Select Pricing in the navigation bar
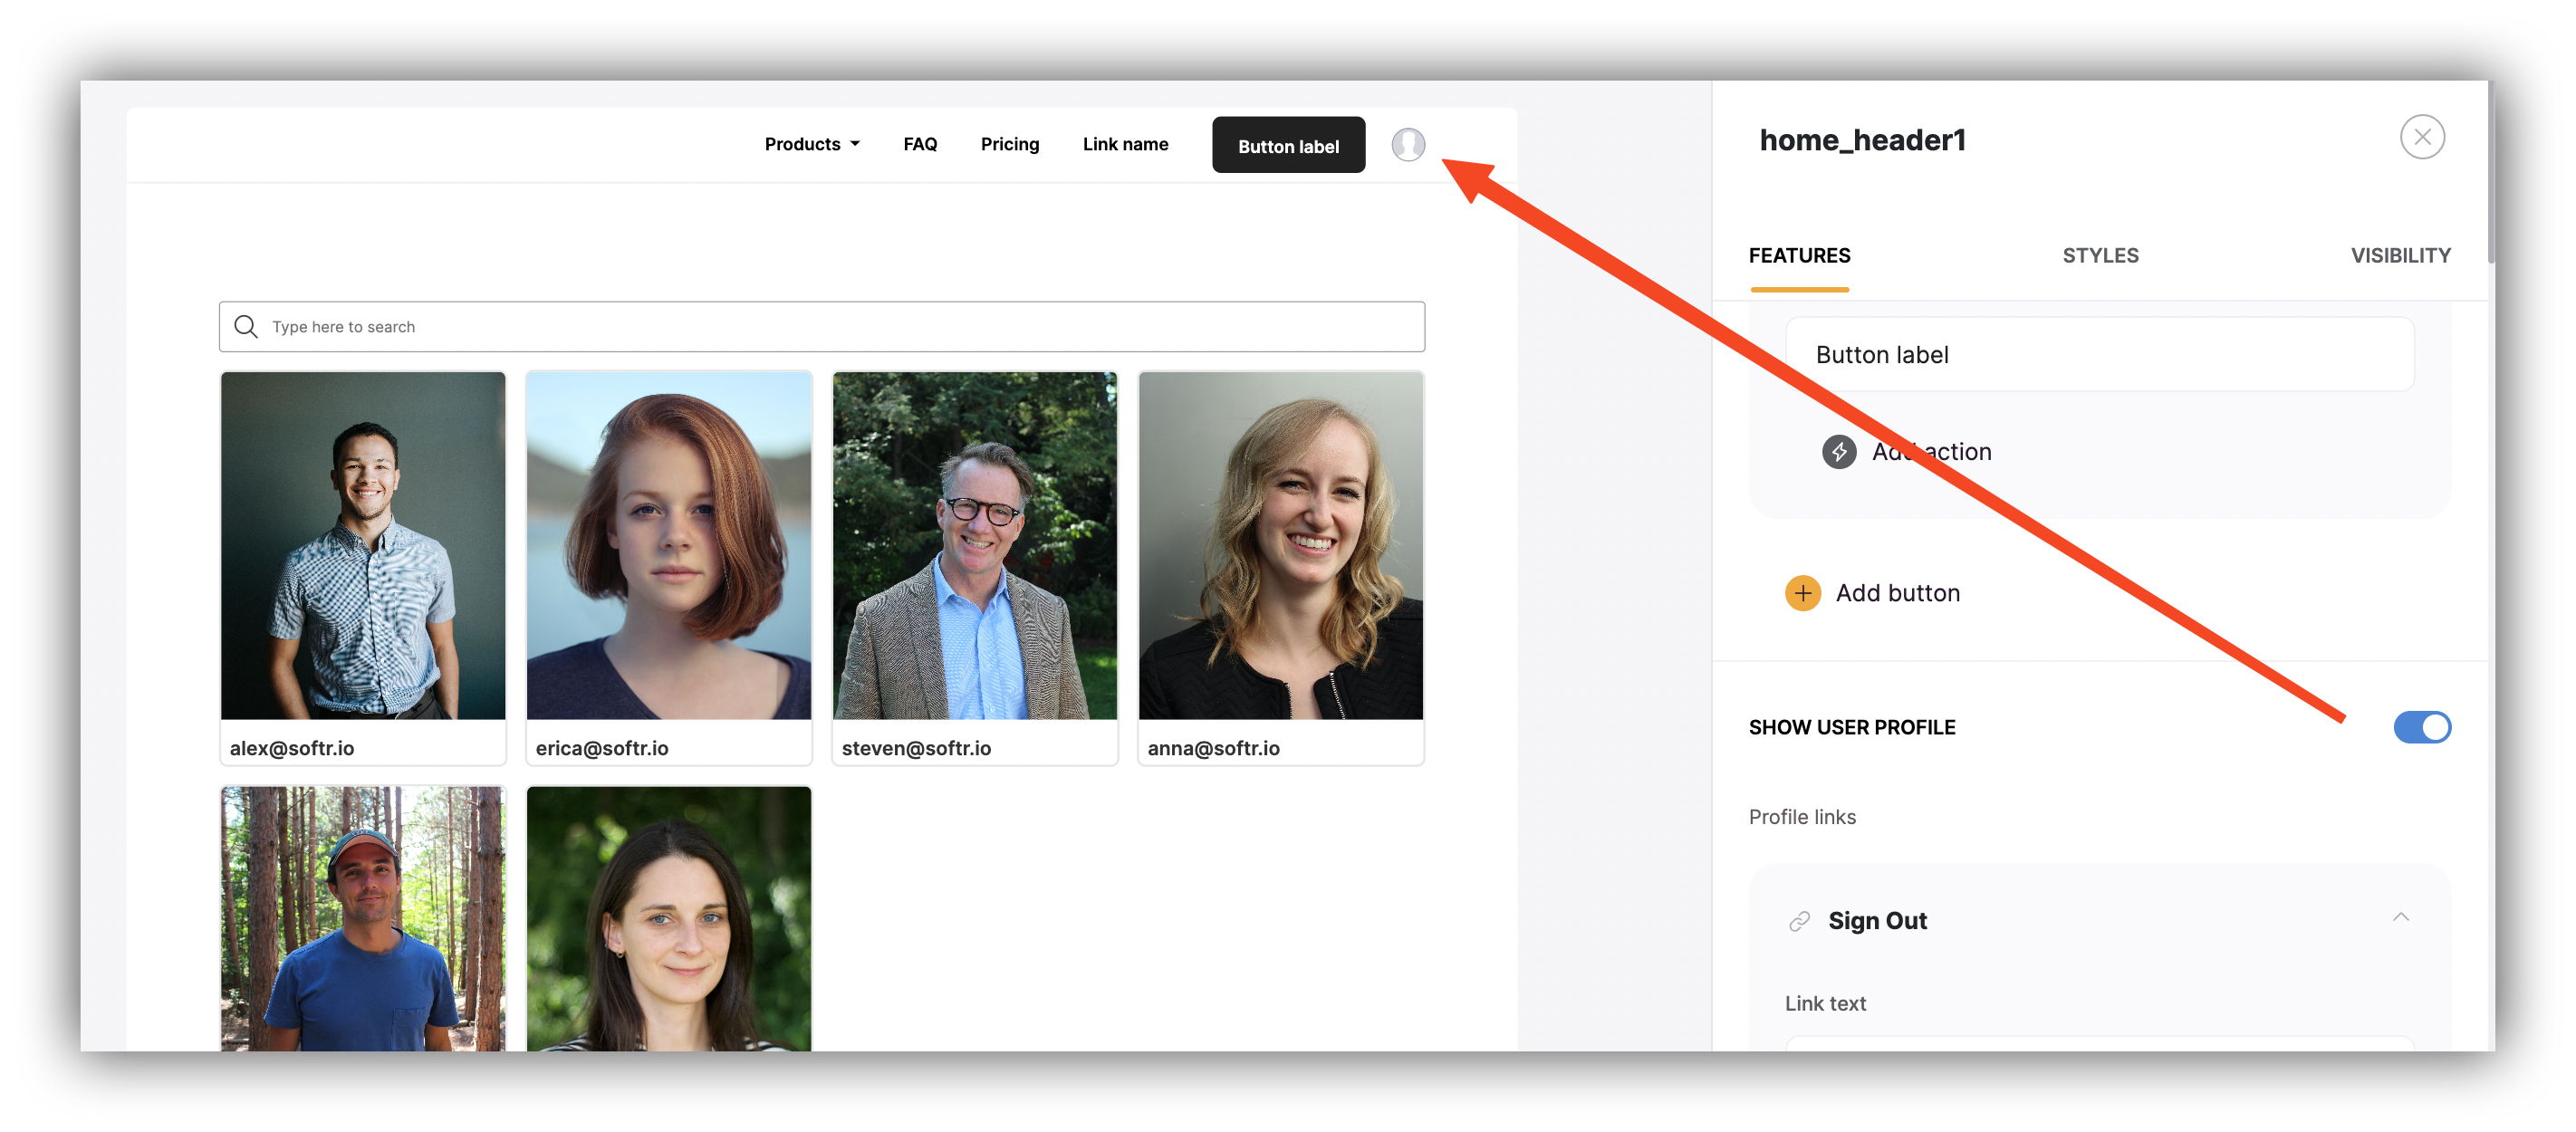 pyautogui.click(x=1009, y=143)
